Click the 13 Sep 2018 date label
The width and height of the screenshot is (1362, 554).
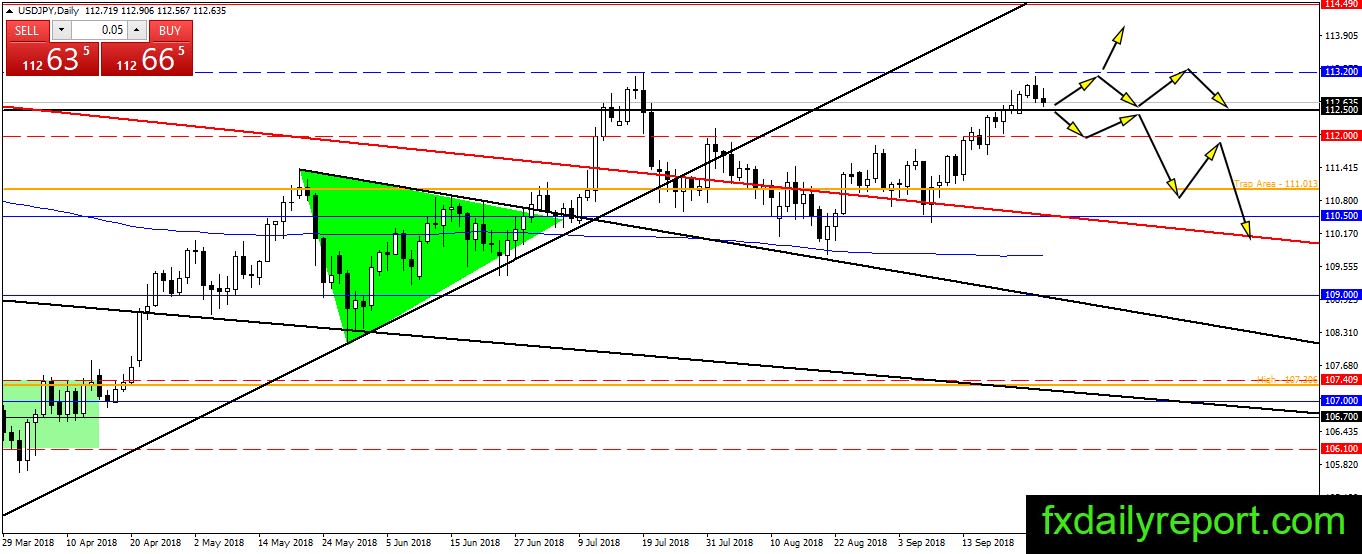tap(987, 543)
